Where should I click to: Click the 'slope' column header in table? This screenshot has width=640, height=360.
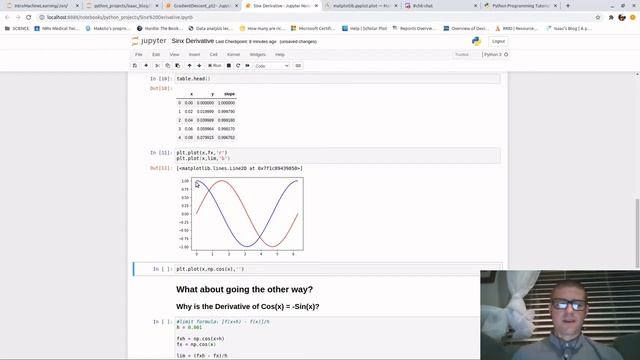click(x=229, y=94)
